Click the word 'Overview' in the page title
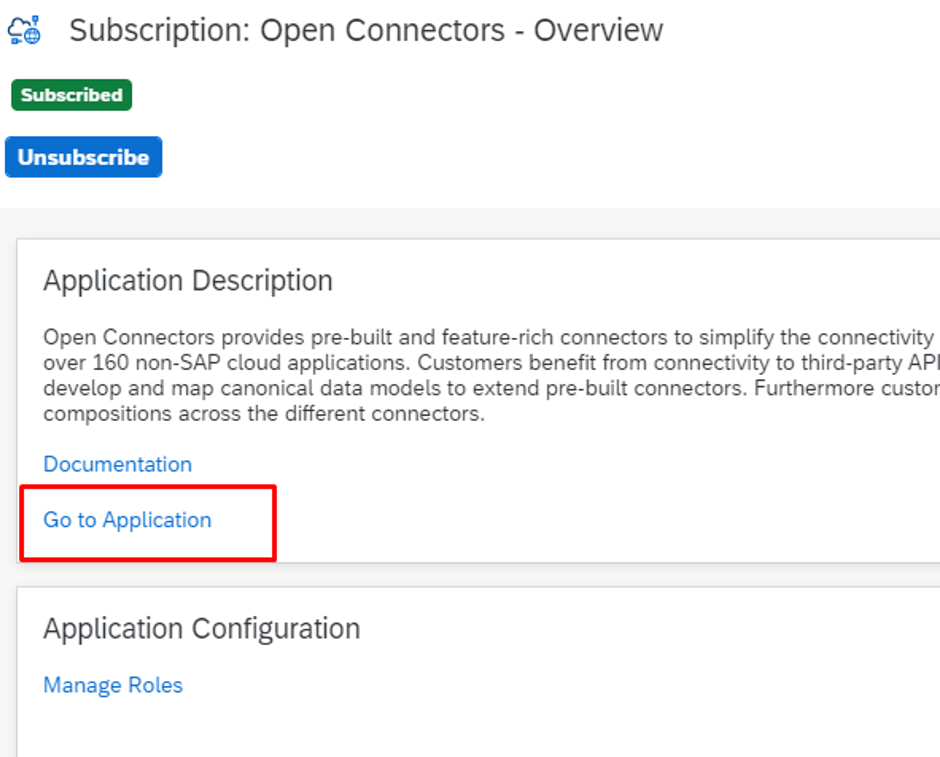Viewport: 940px width, 757px height. [x=598, y=30]
